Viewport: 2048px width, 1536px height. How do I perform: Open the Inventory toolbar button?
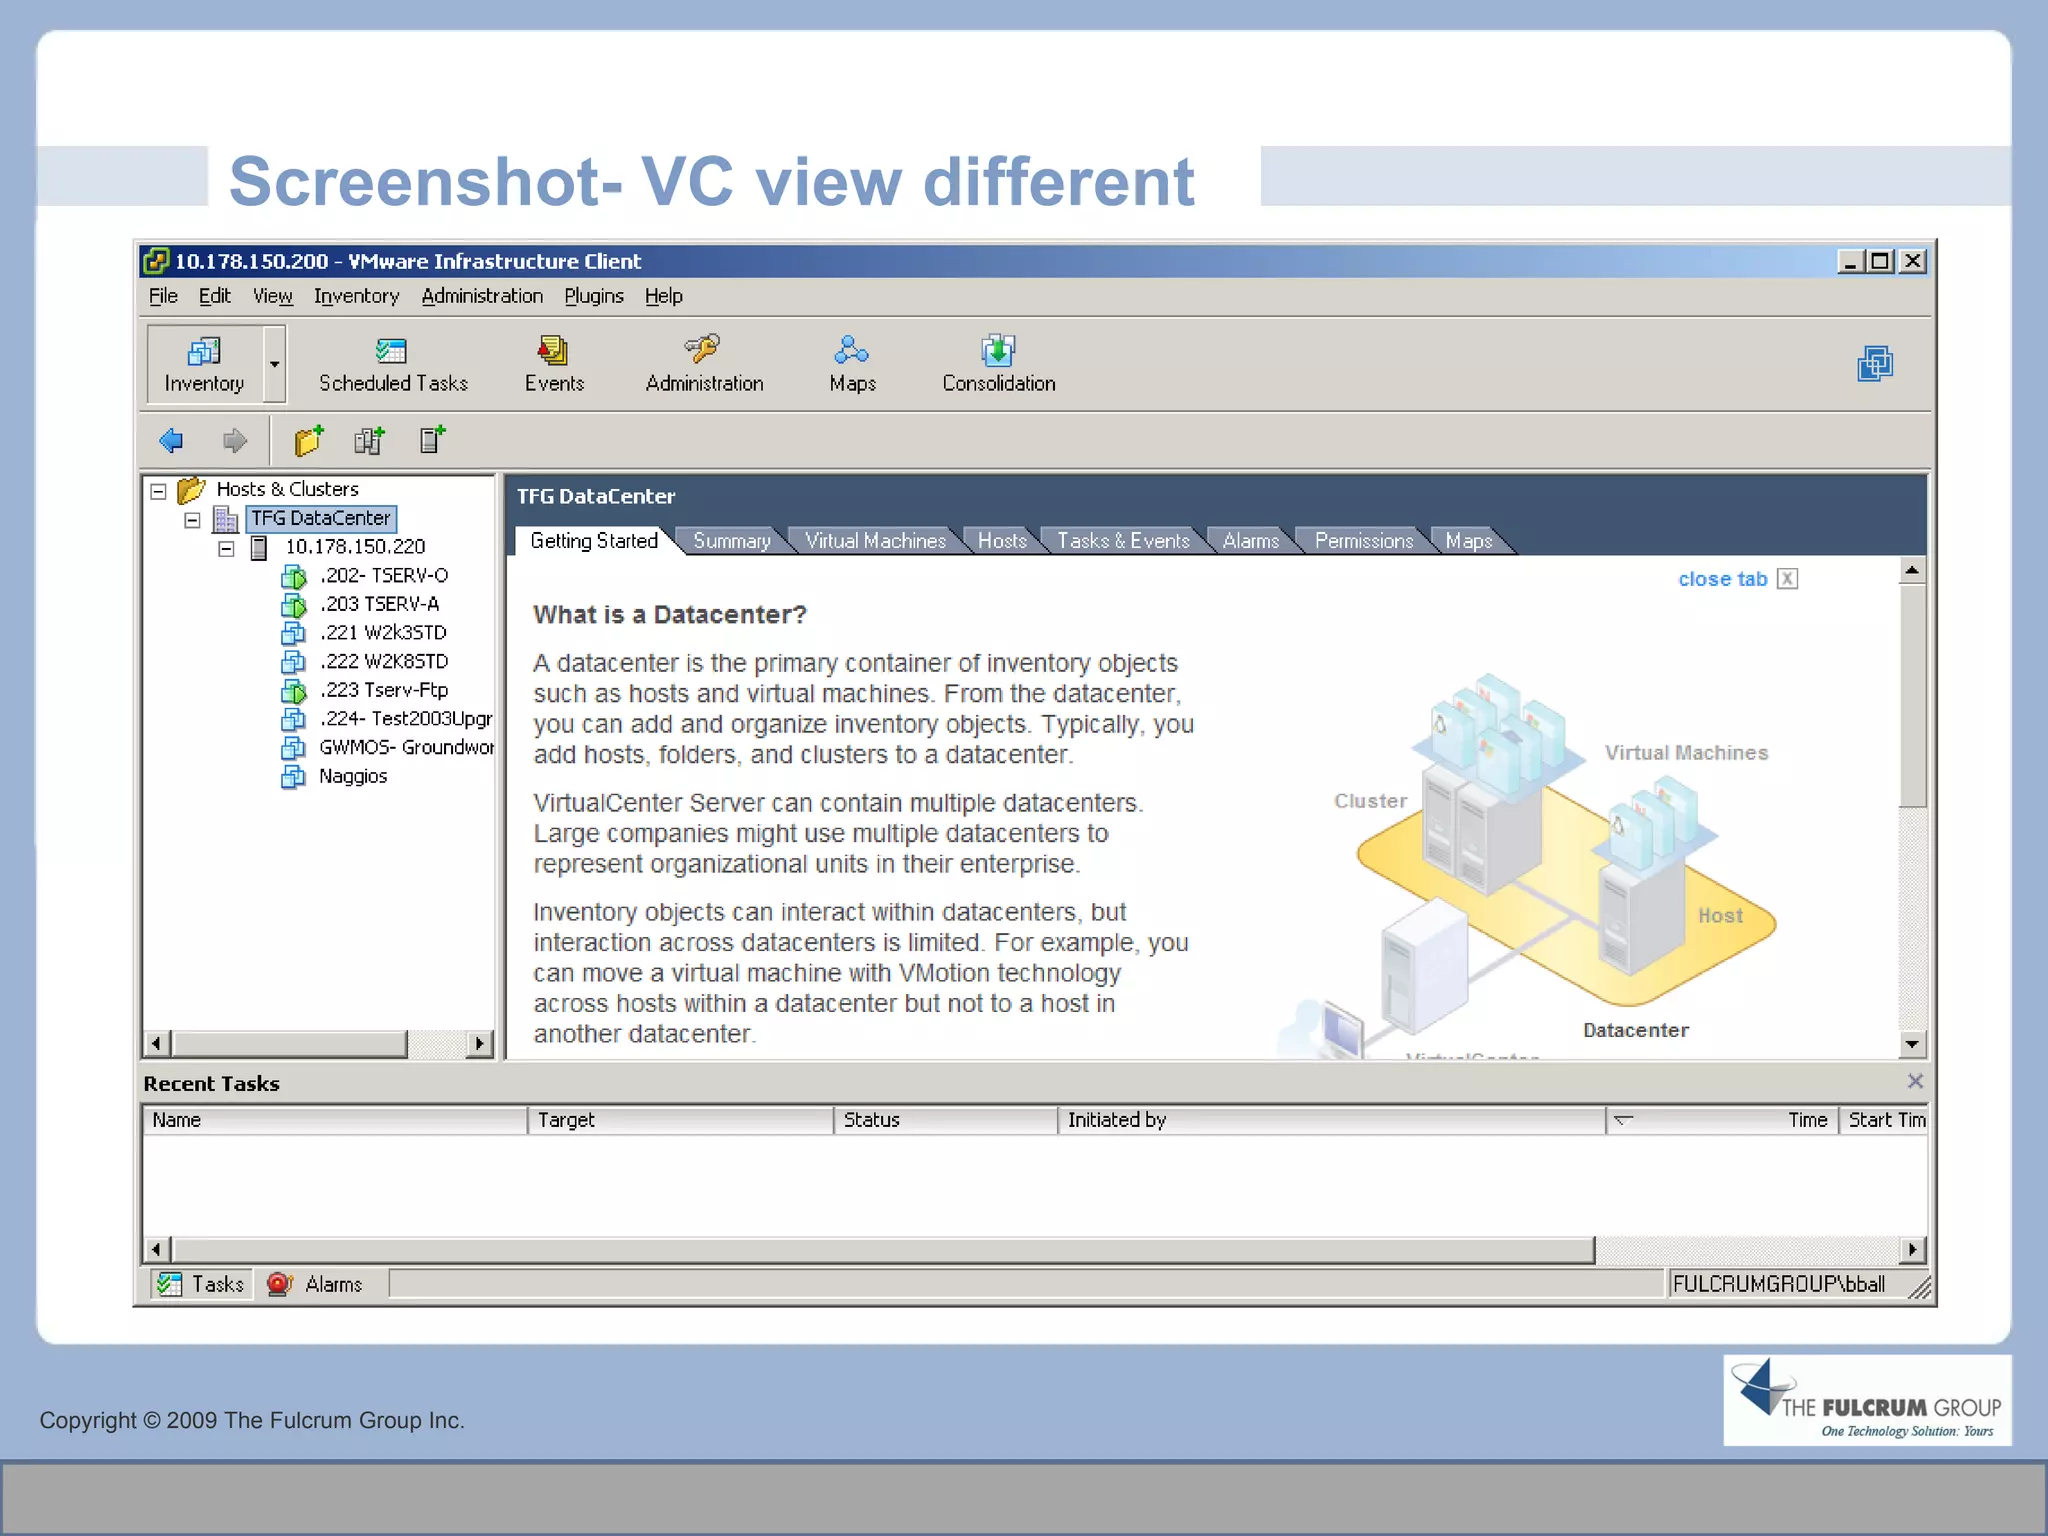[205, 364]
